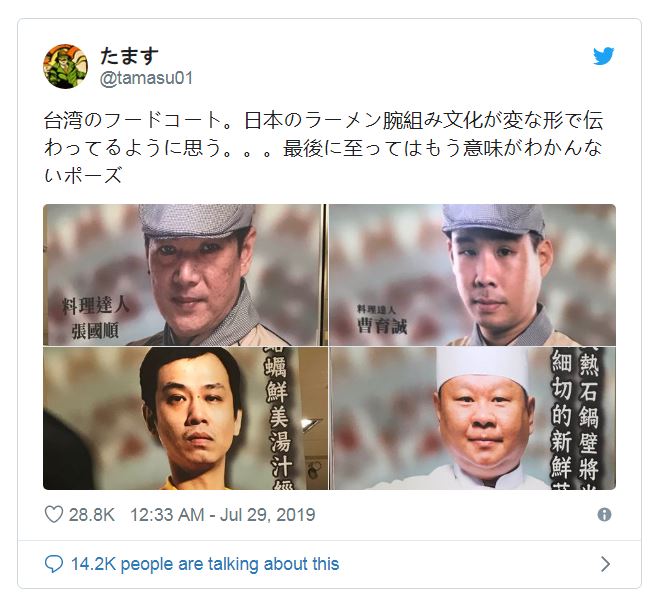The image size is (655, 595).
Task: Click the Japanese tweet text body
Action: 323,147
